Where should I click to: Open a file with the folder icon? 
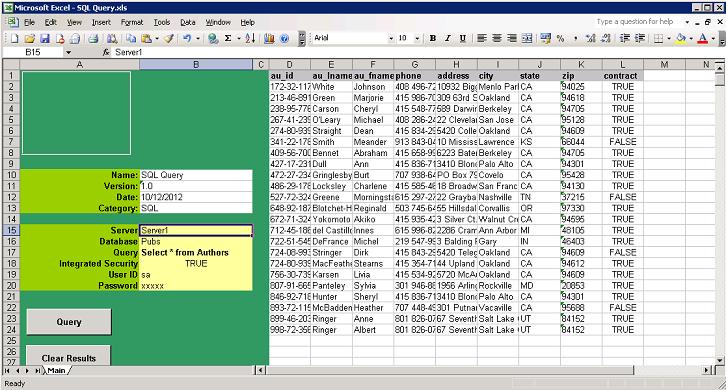pyautogui.click(x=30, y=38)
